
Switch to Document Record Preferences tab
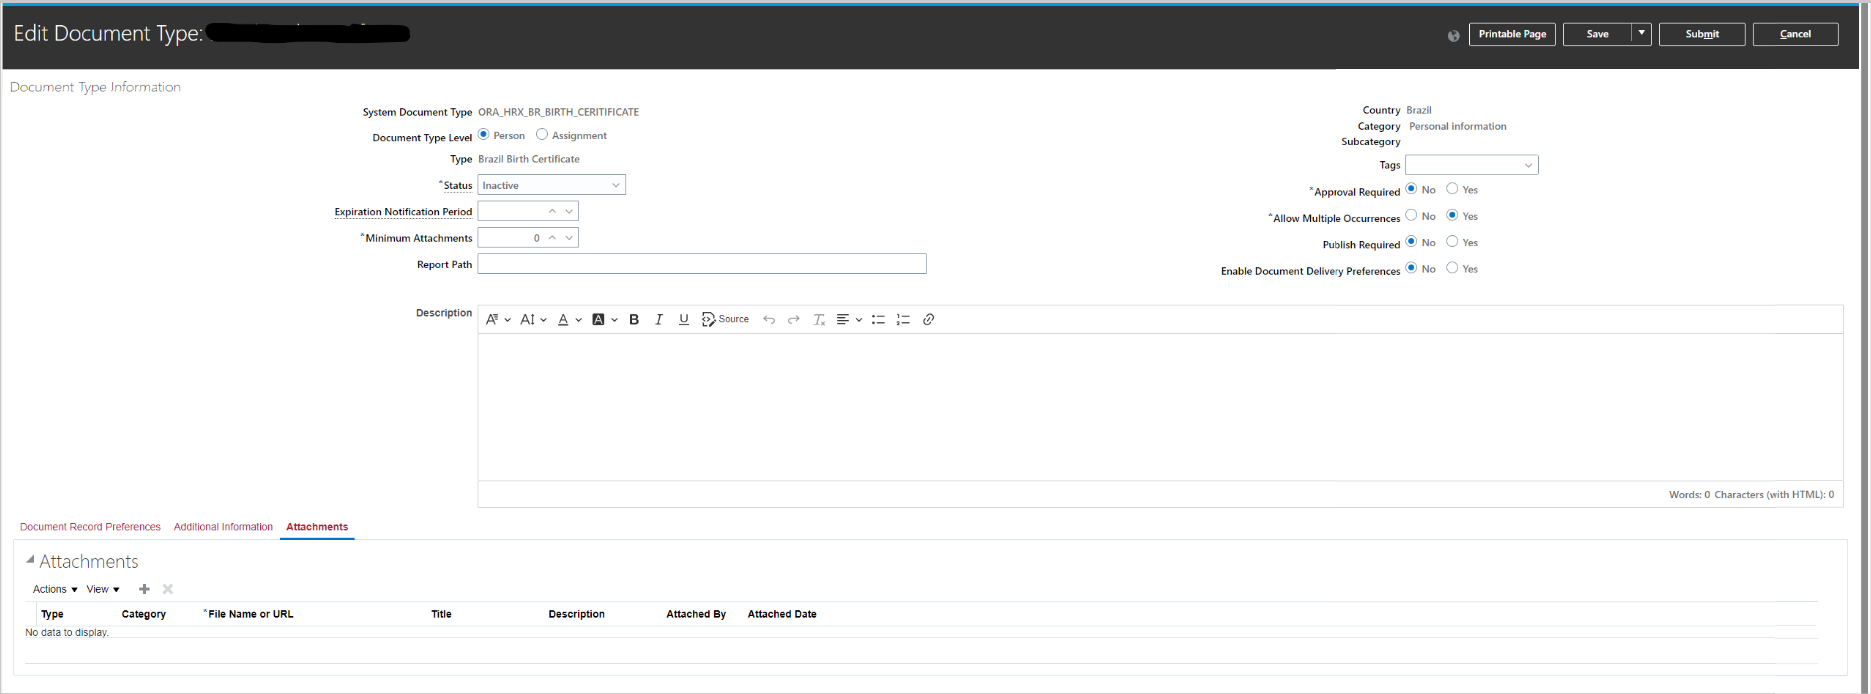(90, 527)
